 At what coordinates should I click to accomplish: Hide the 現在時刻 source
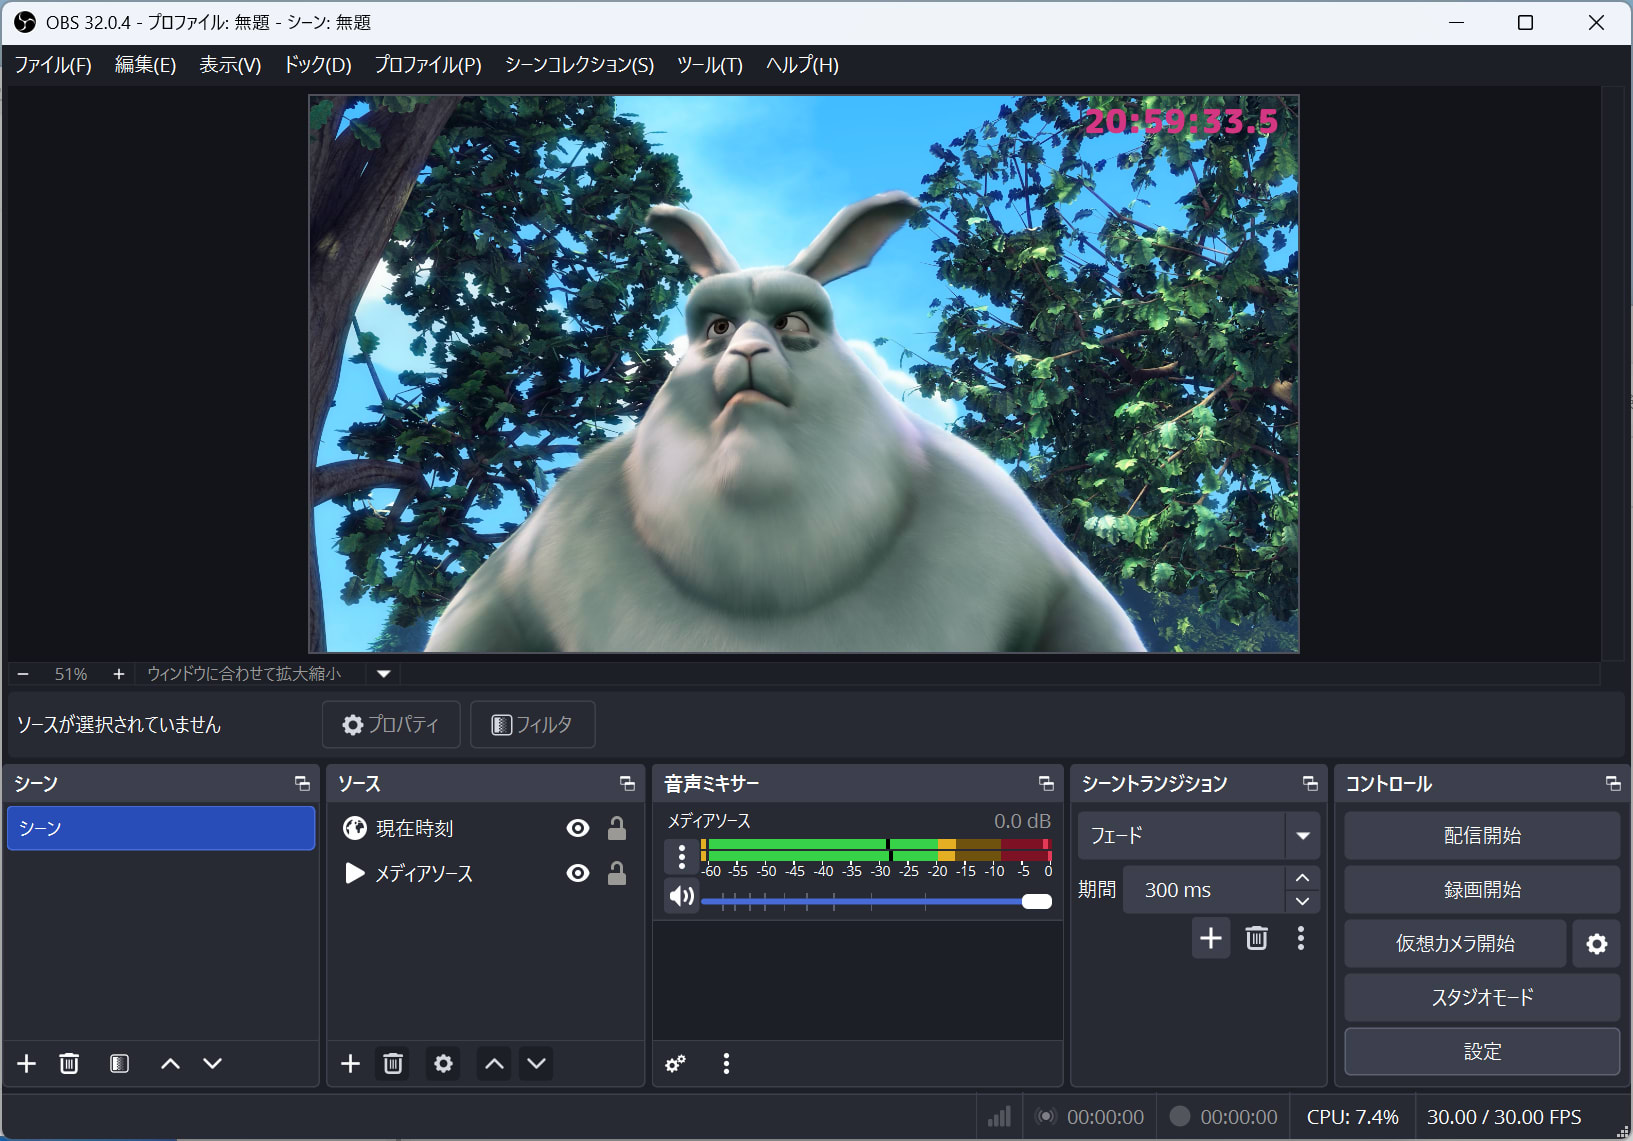(x=577, y=828)
